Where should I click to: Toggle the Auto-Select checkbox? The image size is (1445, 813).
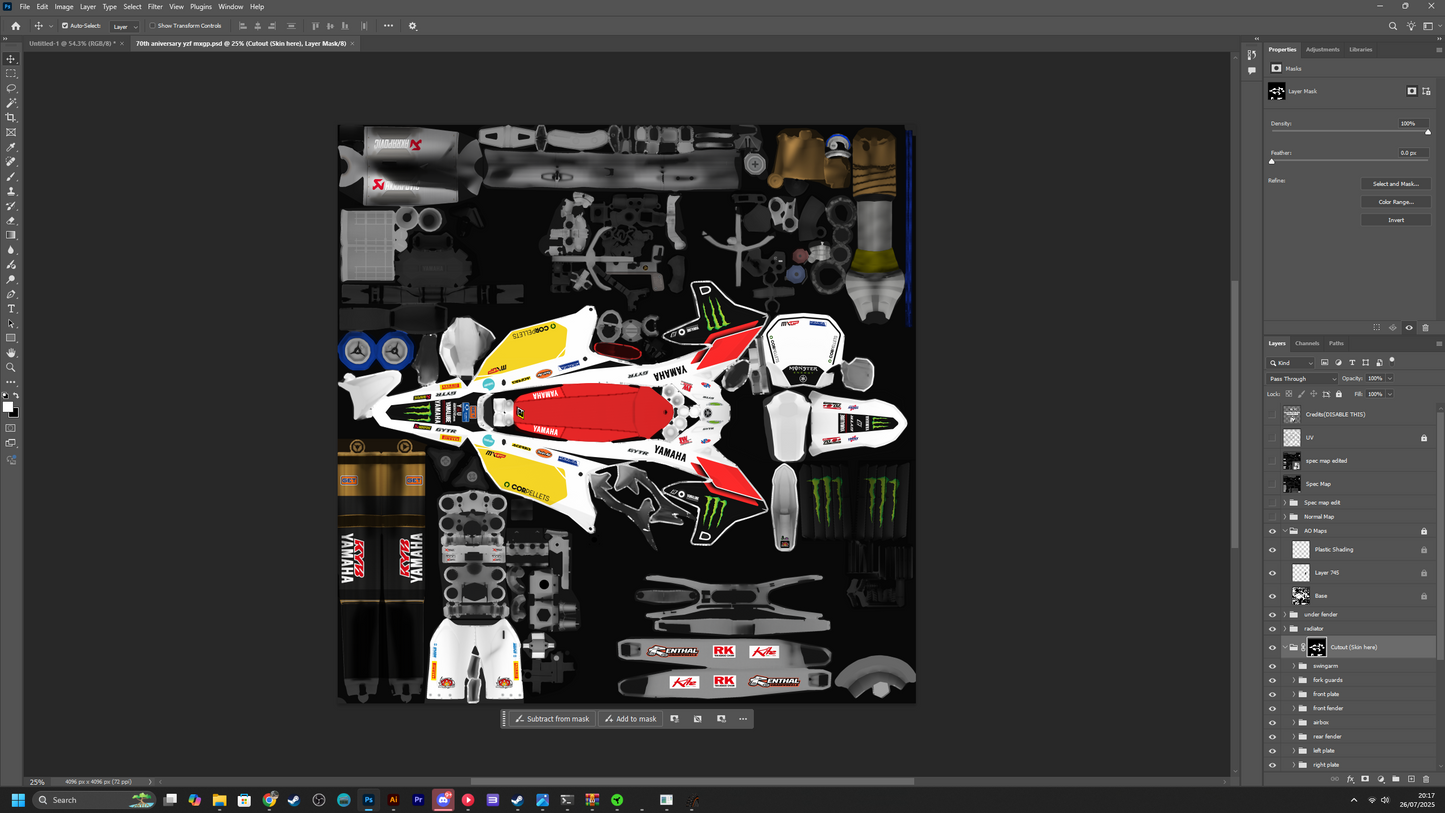click(x=65, y=26)
